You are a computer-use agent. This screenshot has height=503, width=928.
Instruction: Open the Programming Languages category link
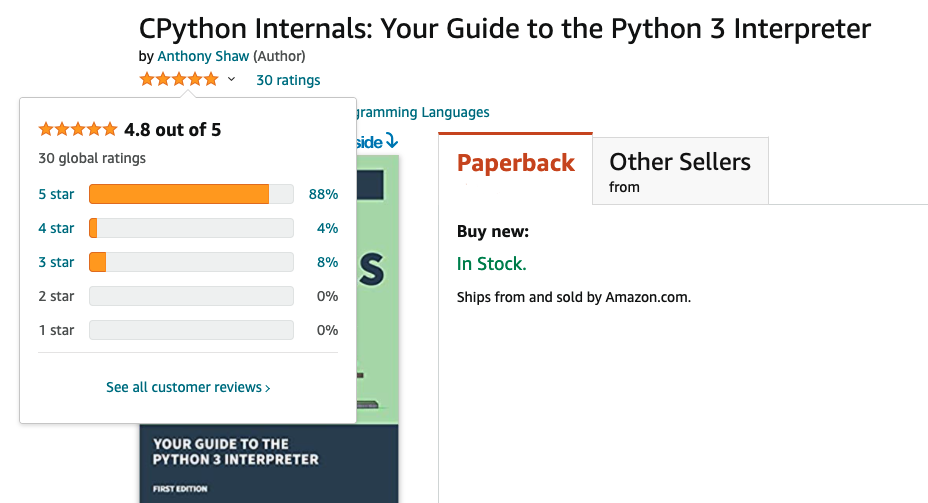point(423,112)
